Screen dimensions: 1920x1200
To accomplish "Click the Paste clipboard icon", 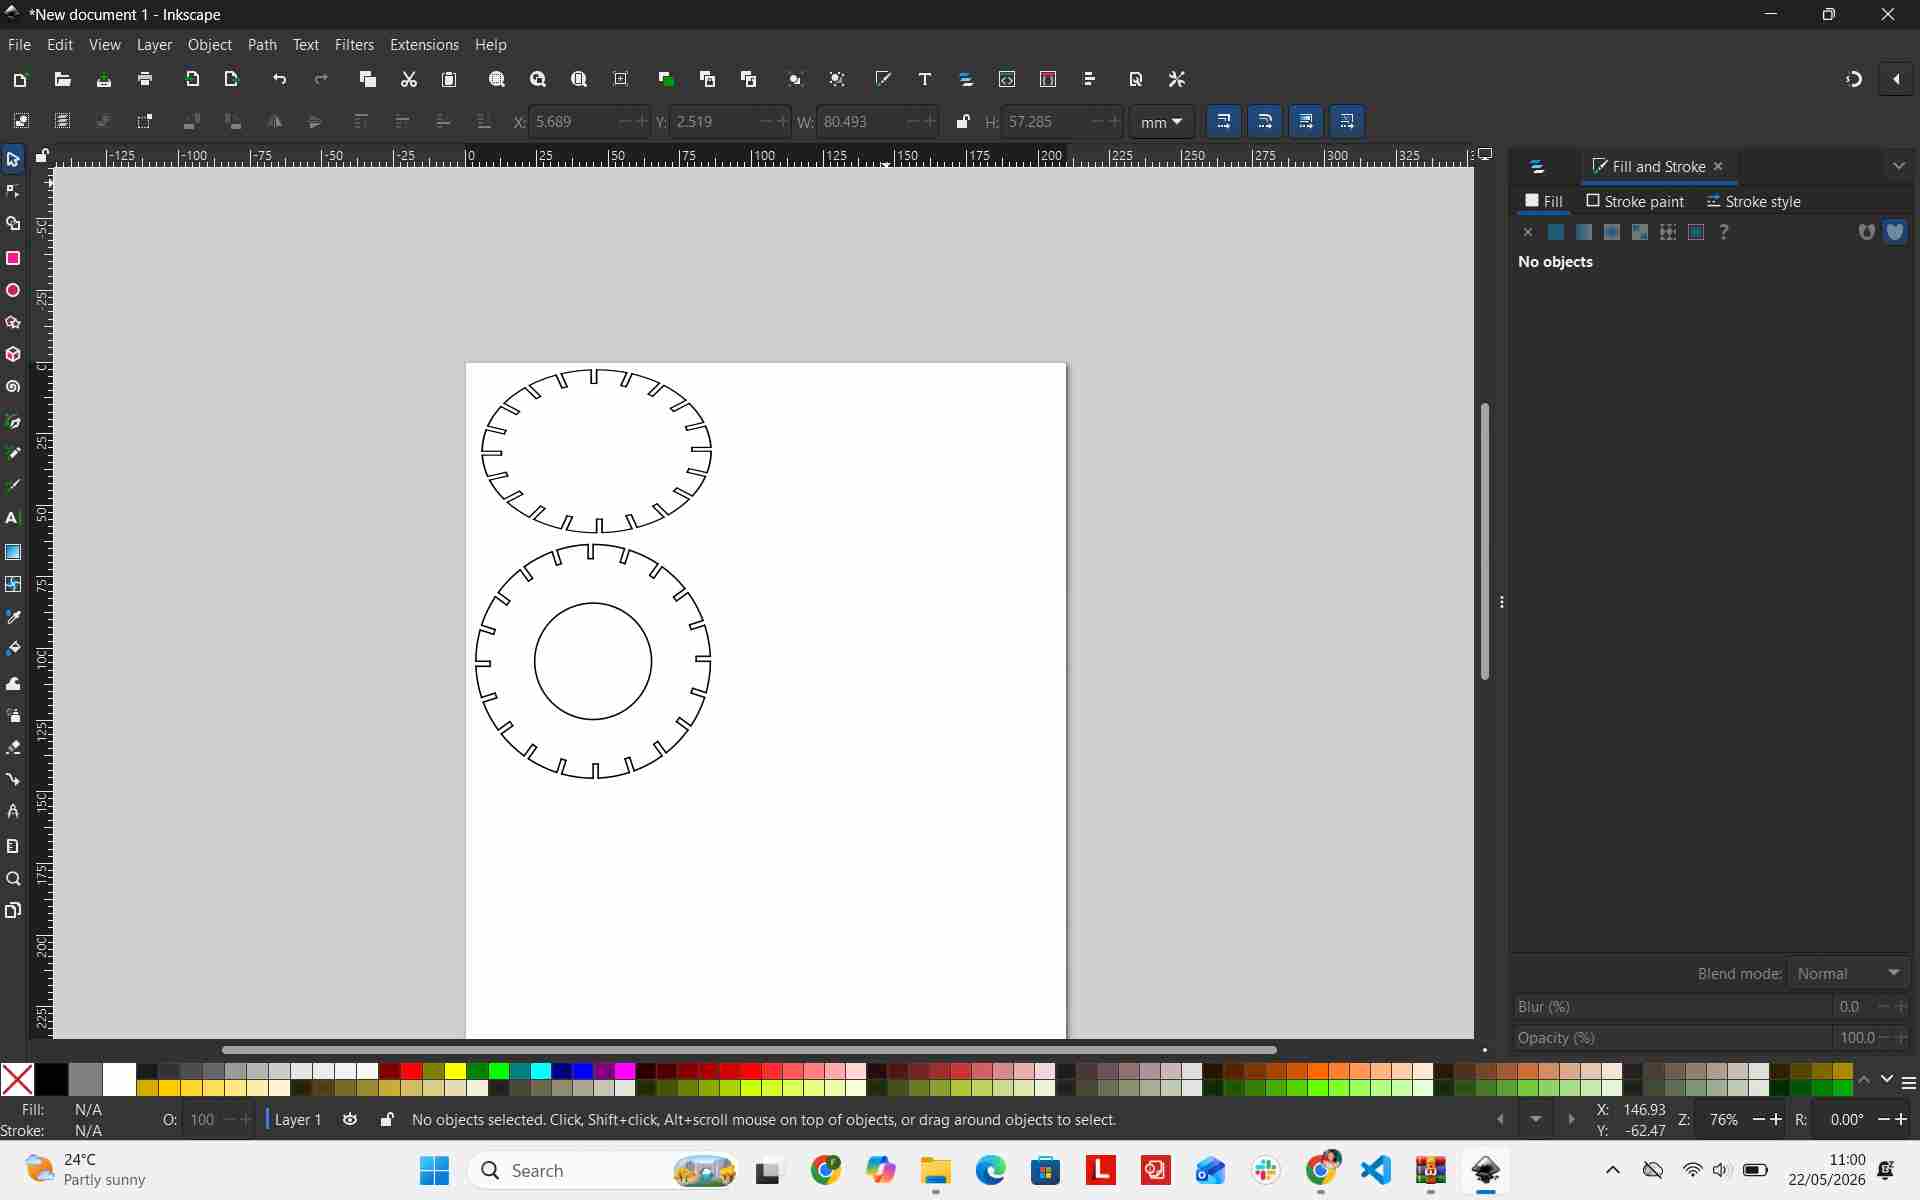I will (x=449, y=79).
